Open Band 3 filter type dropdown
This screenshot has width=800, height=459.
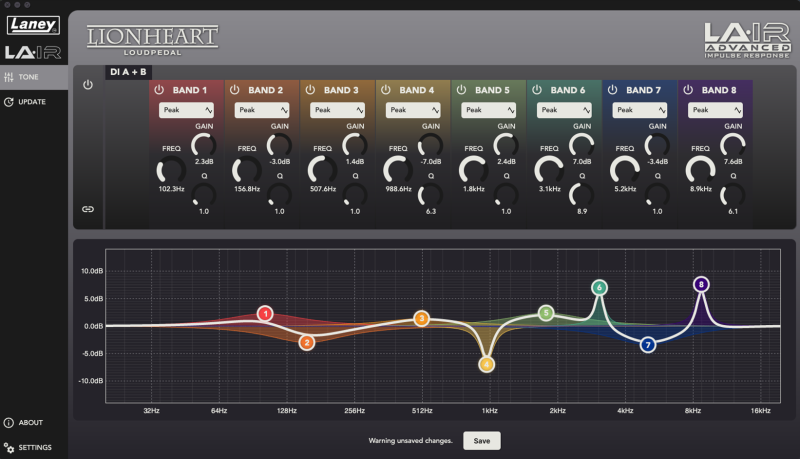pyautogui.click(x=337, y=110)
